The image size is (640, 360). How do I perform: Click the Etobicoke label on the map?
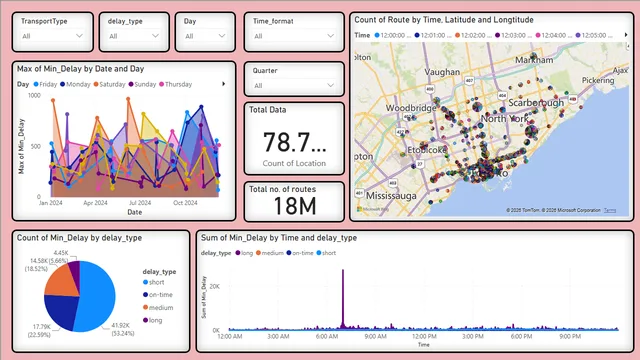click(x=427, y=150)
